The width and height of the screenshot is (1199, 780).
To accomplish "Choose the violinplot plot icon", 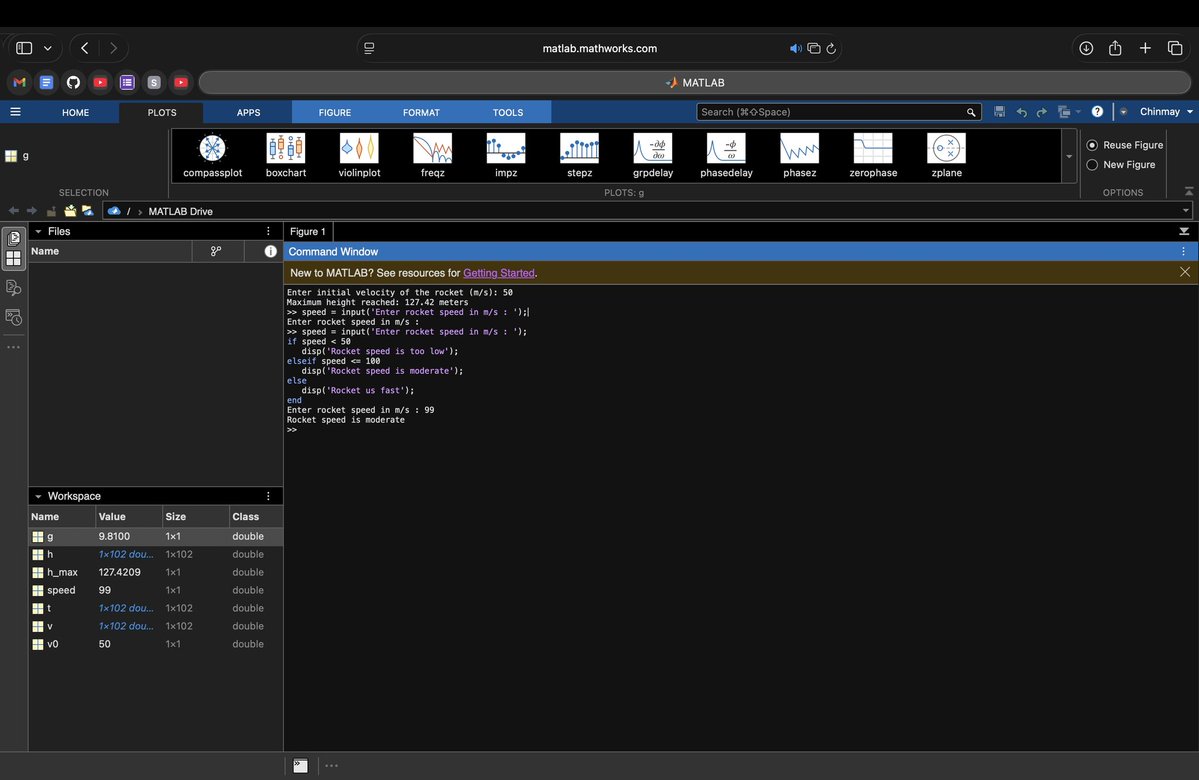I will point(359,155).
